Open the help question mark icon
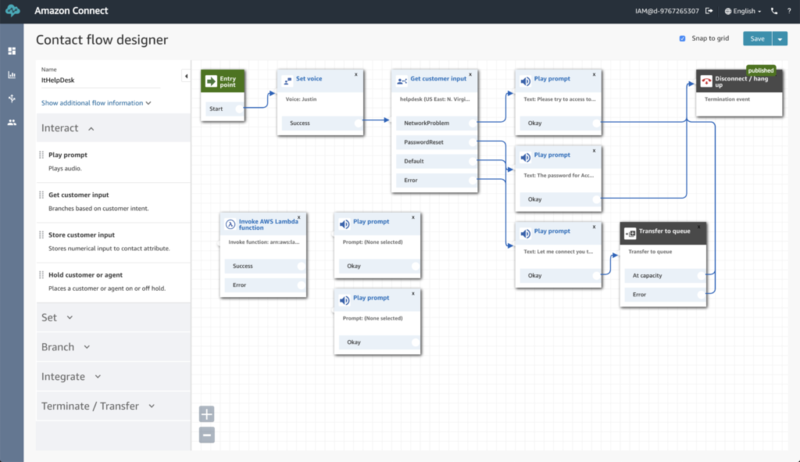 tap(789, 11)
